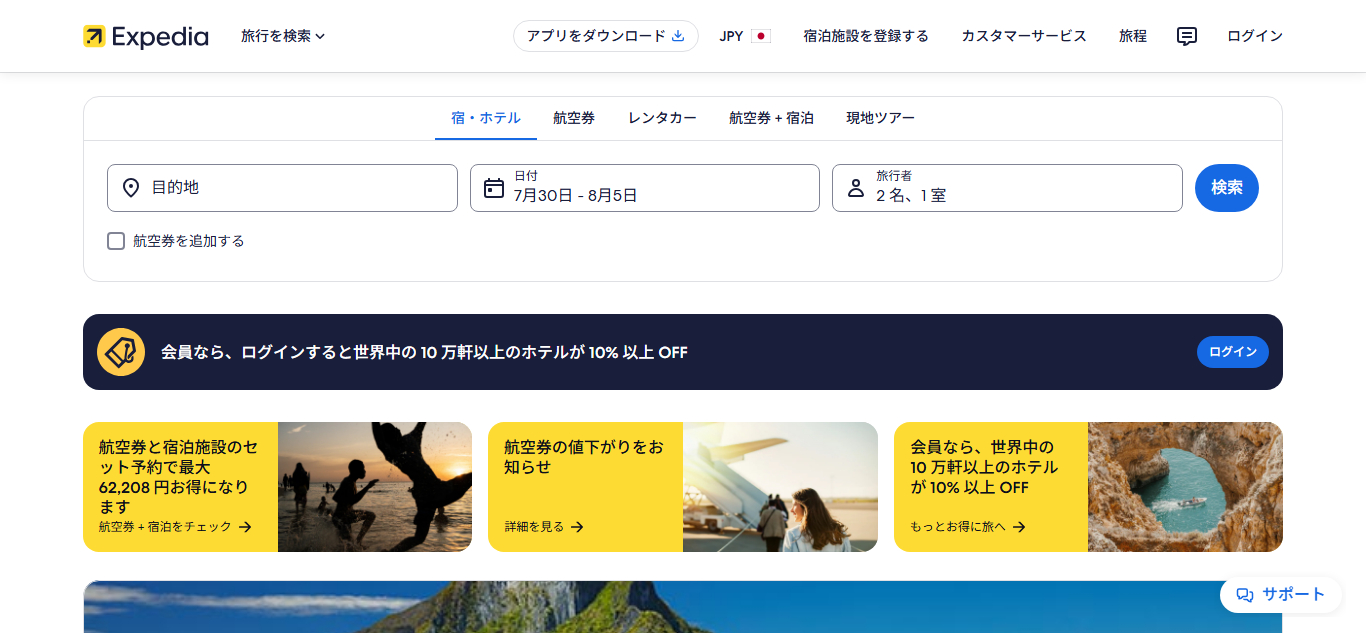Screen dimensions: 1366x633
Task: Click the beach sunset thumbnail
Action: pyautogui.click(x=375, y=487)
